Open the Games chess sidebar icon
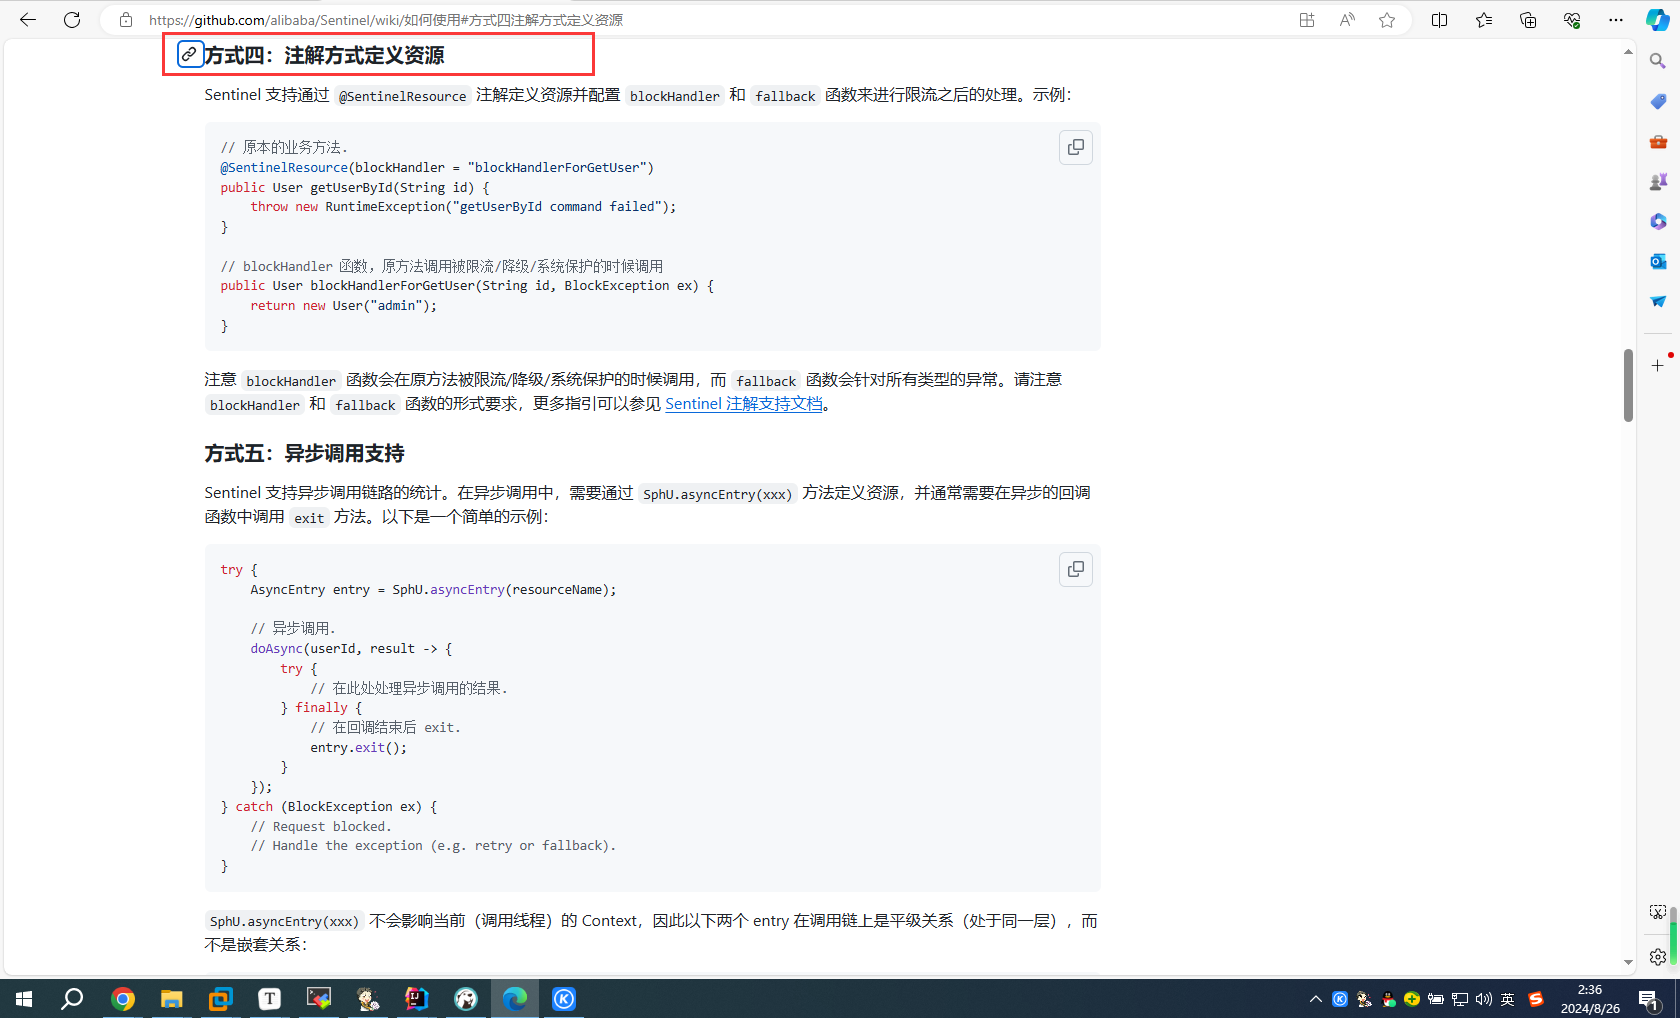Viewport: 1680px width, 1018px height. (1658, 181)
